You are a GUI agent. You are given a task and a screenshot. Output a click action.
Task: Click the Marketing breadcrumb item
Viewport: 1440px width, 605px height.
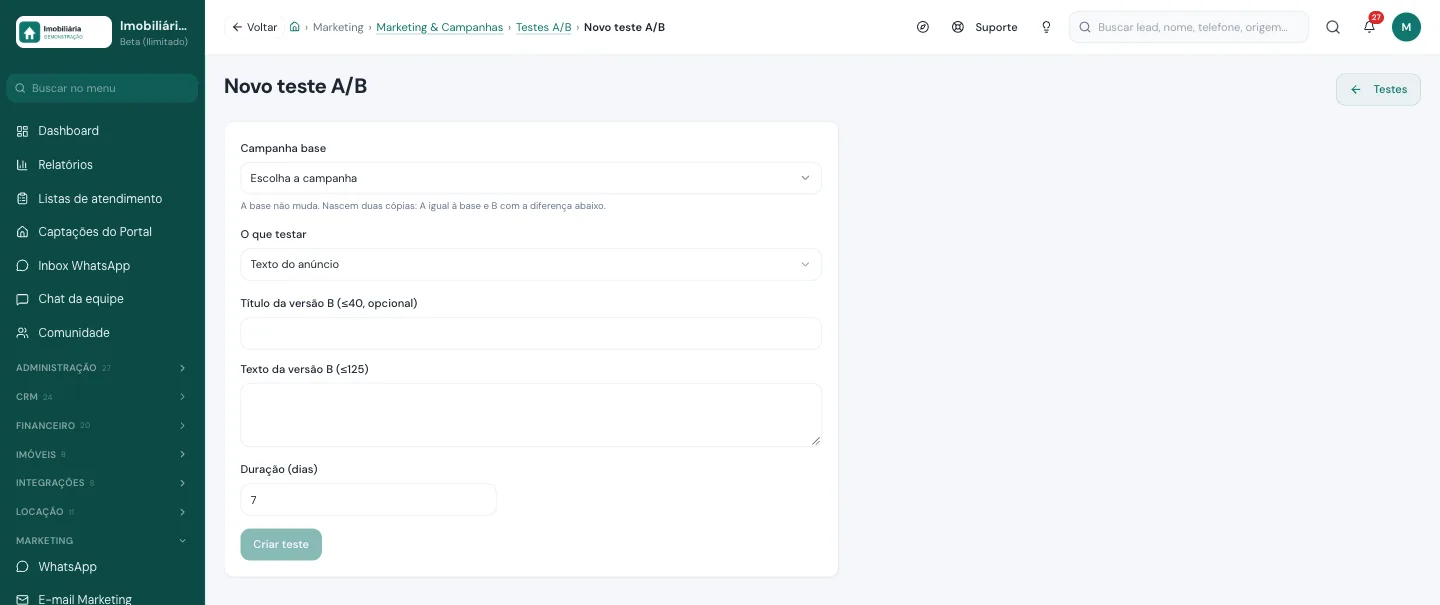point(338,27)
